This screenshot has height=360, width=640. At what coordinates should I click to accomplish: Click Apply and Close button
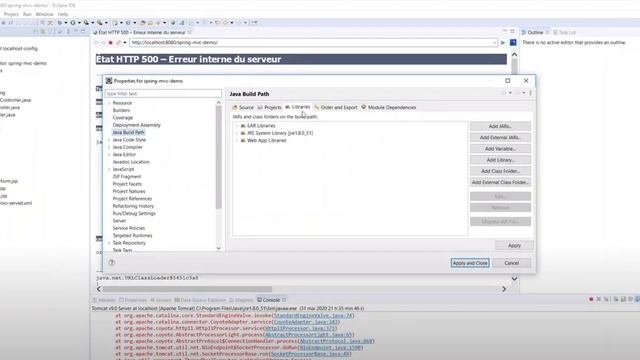[x=470, y=263]
